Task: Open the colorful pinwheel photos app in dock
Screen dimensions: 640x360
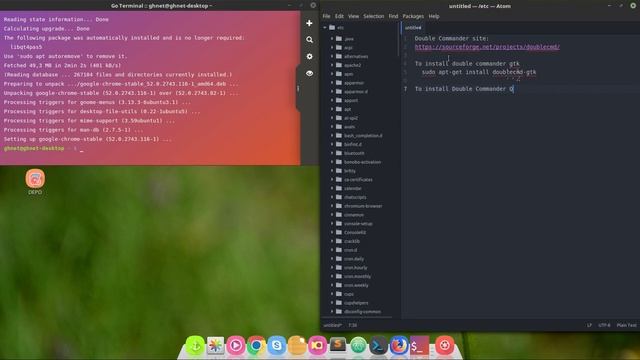Action: 216,345
